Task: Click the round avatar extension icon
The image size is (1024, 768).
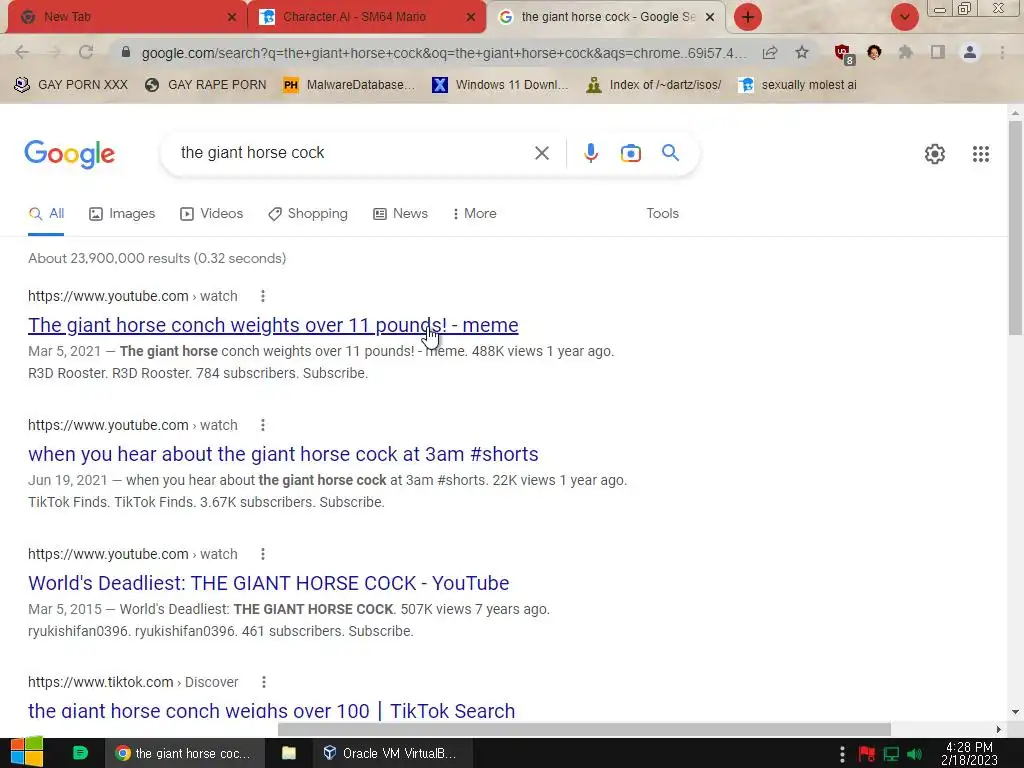Action: point(874,52)
